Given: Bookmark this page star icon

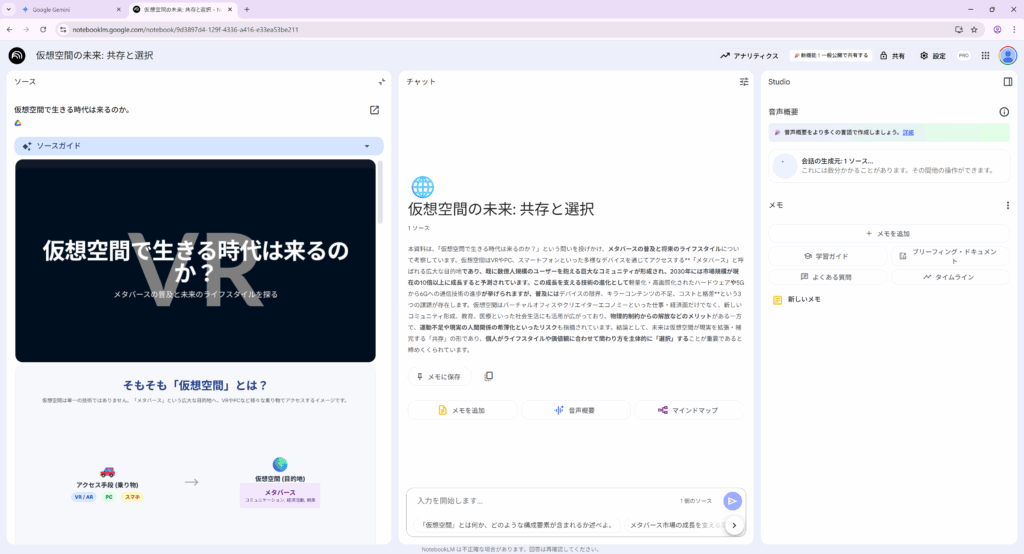Looking at the screenshot, I should (x=974, y=29).
